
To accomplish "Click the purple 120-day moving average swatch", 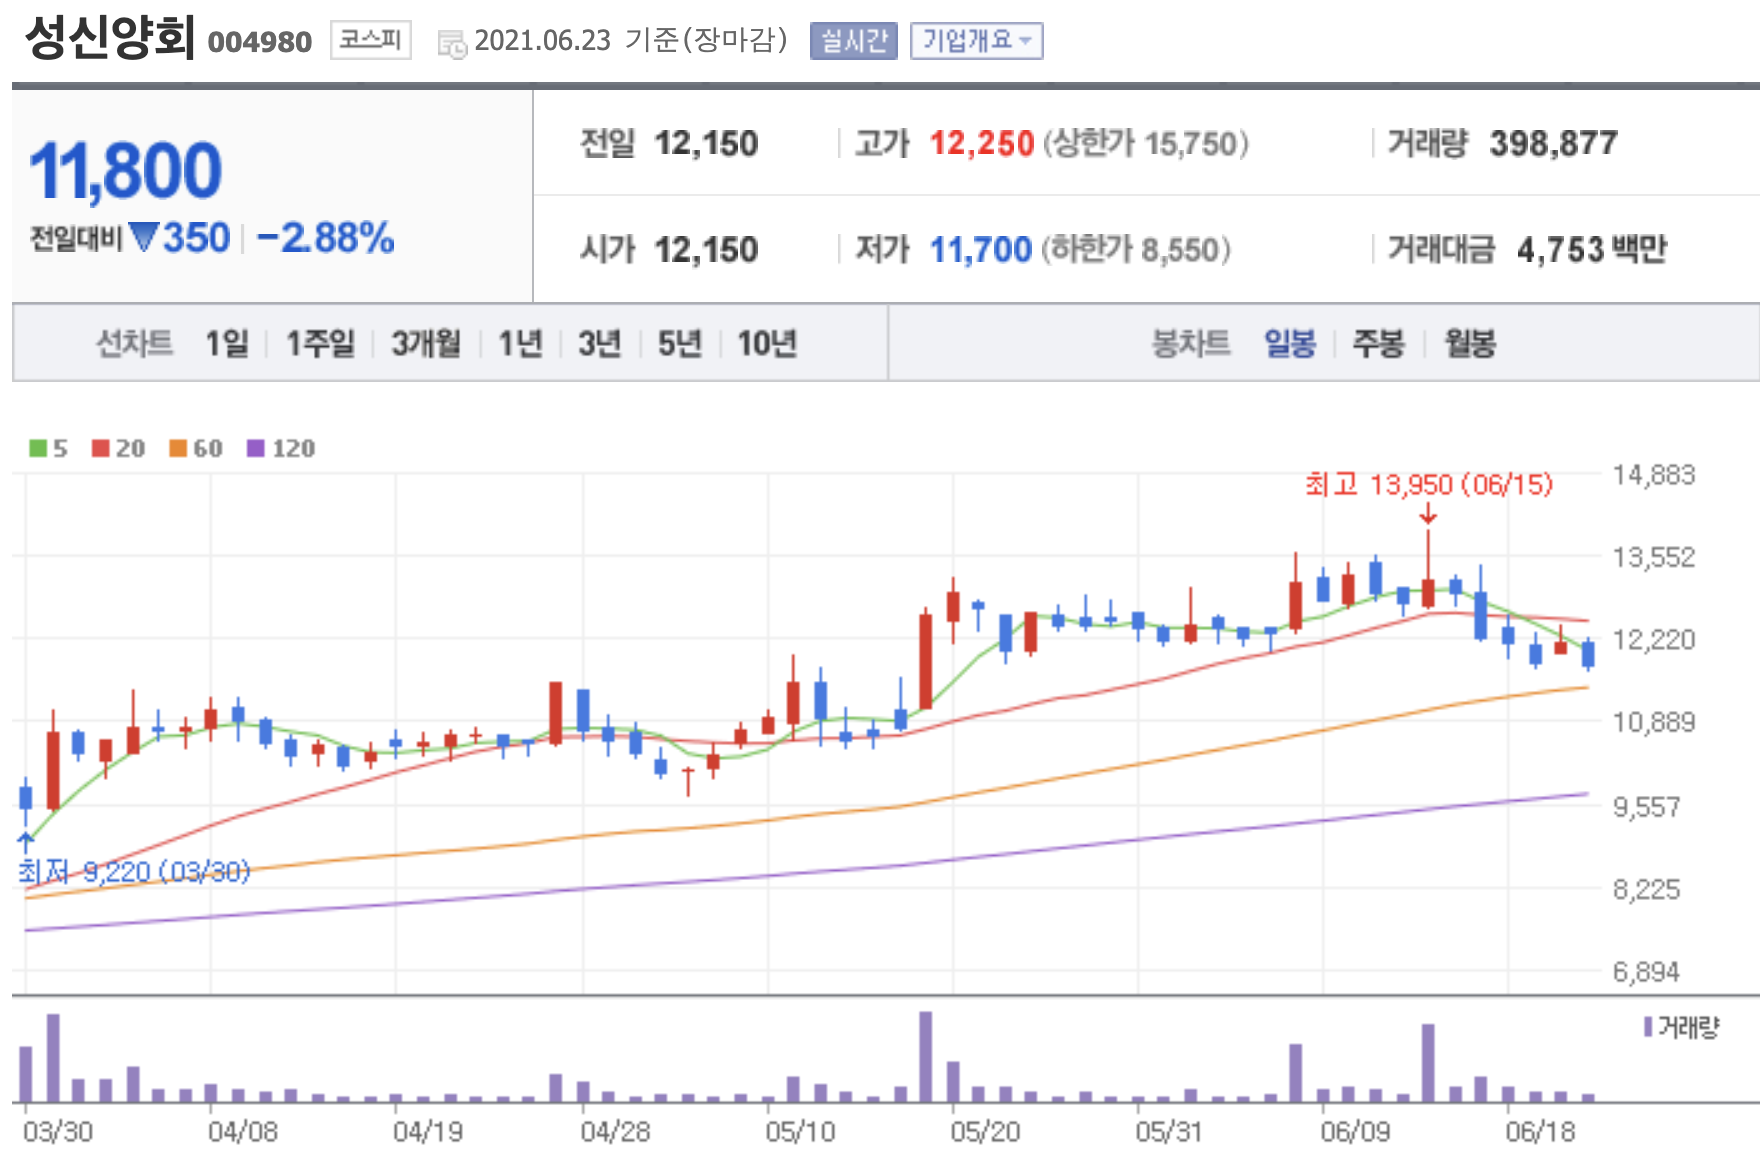I will pos(256,448).
